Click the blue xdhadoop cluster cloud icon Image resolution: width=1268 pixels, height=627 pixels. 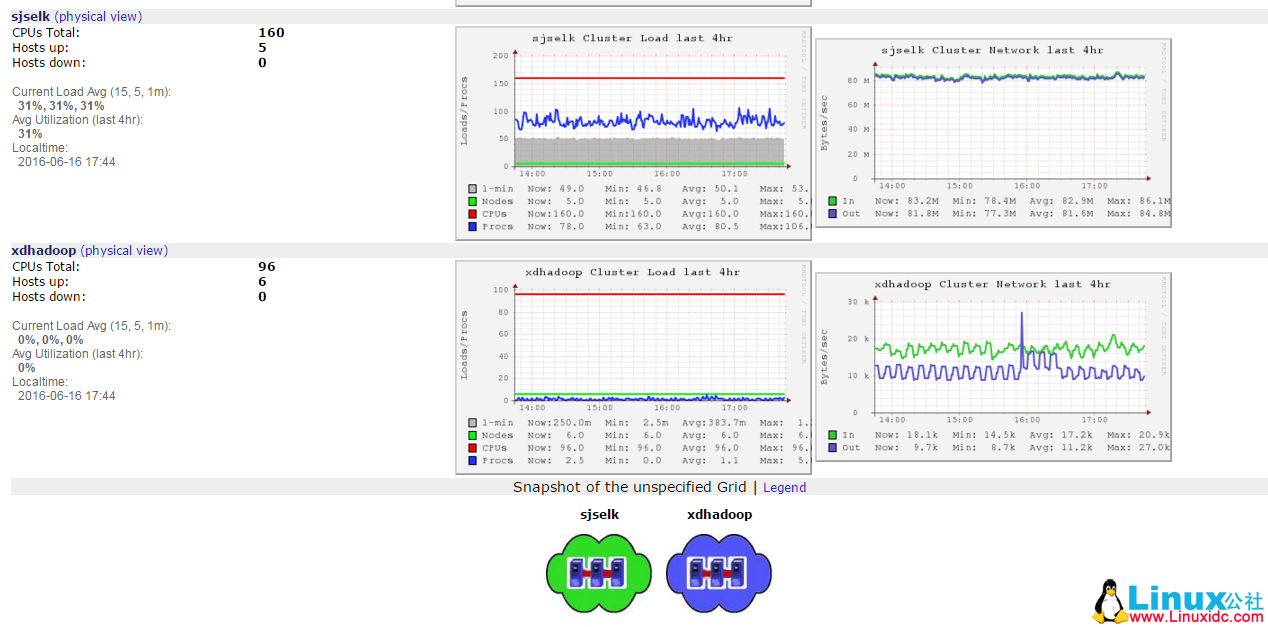pos(719,571)
